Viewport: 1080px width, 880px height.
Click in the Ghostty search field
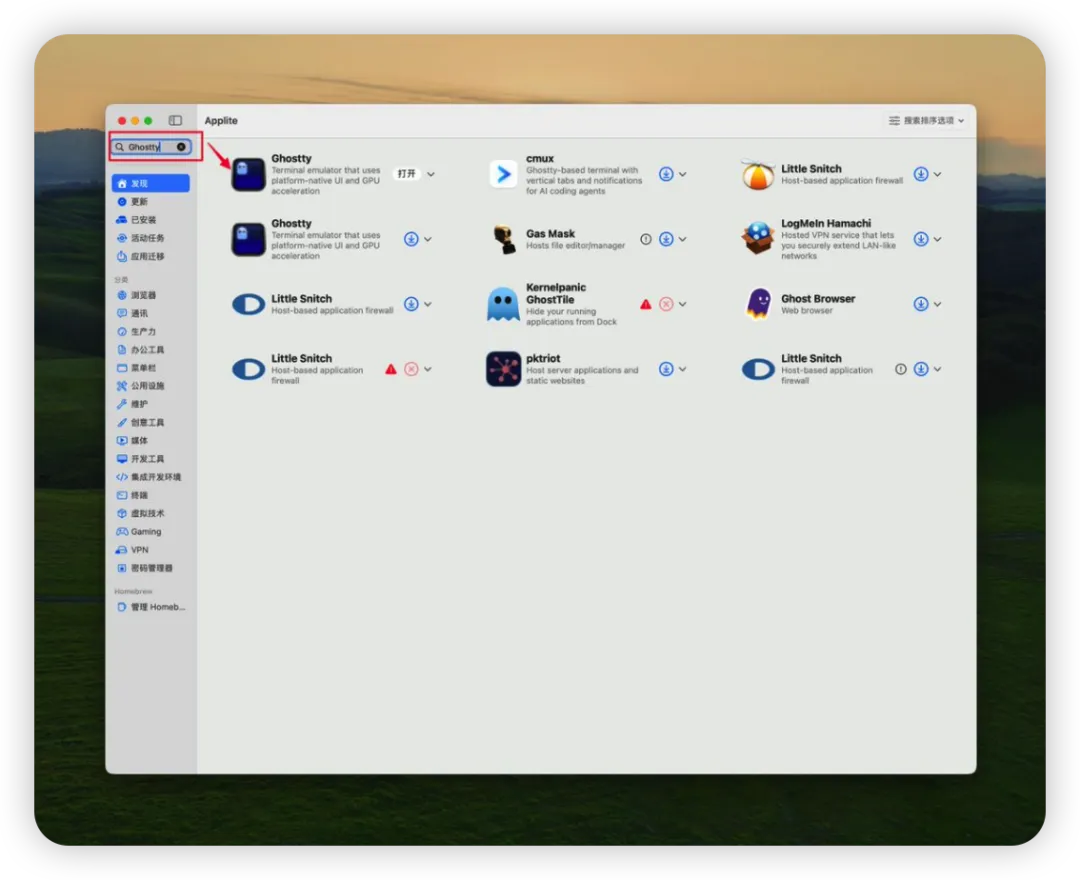coord(152,147)
